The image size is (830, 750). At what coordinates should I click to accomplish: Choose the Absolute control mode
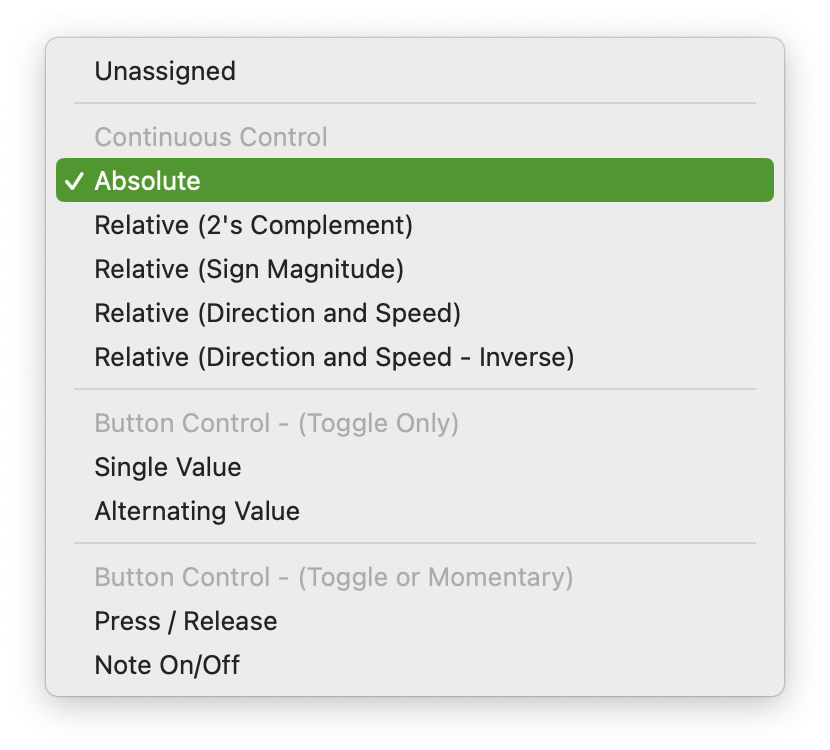414,180
